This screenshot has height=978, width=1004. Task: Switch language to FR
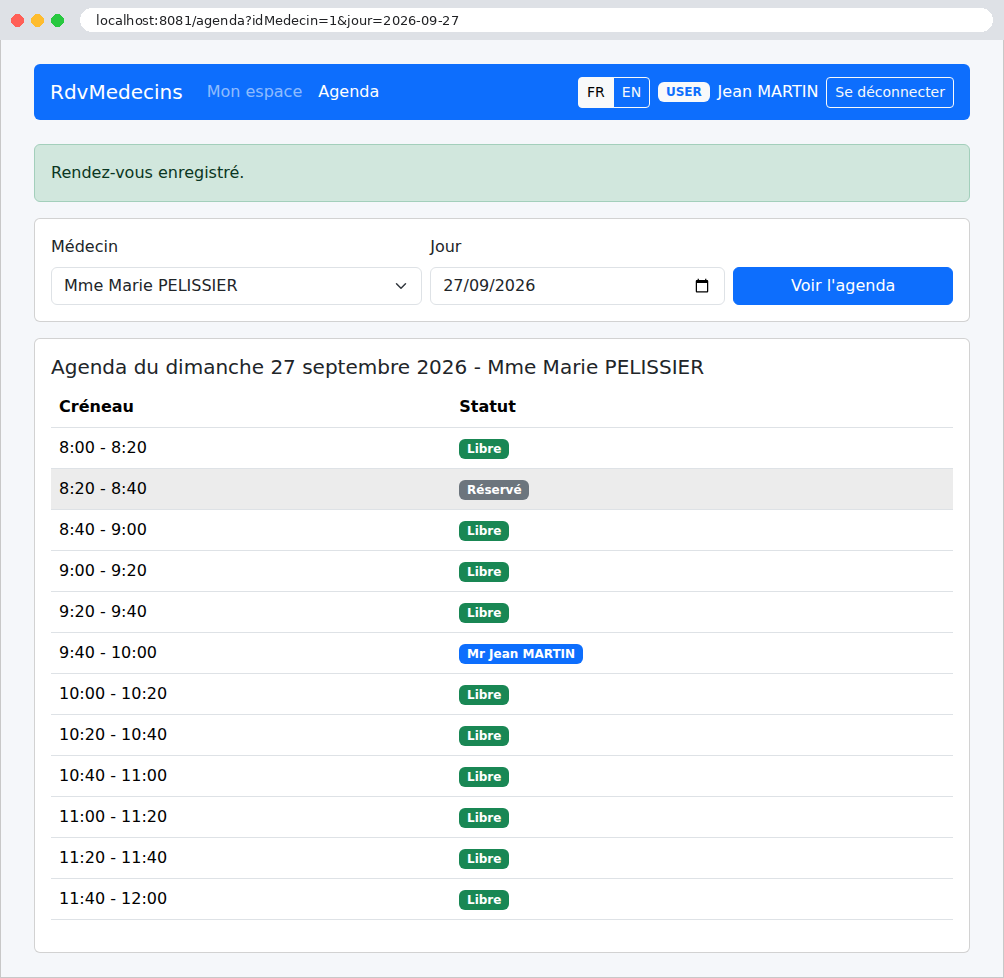tap(595, 92)
